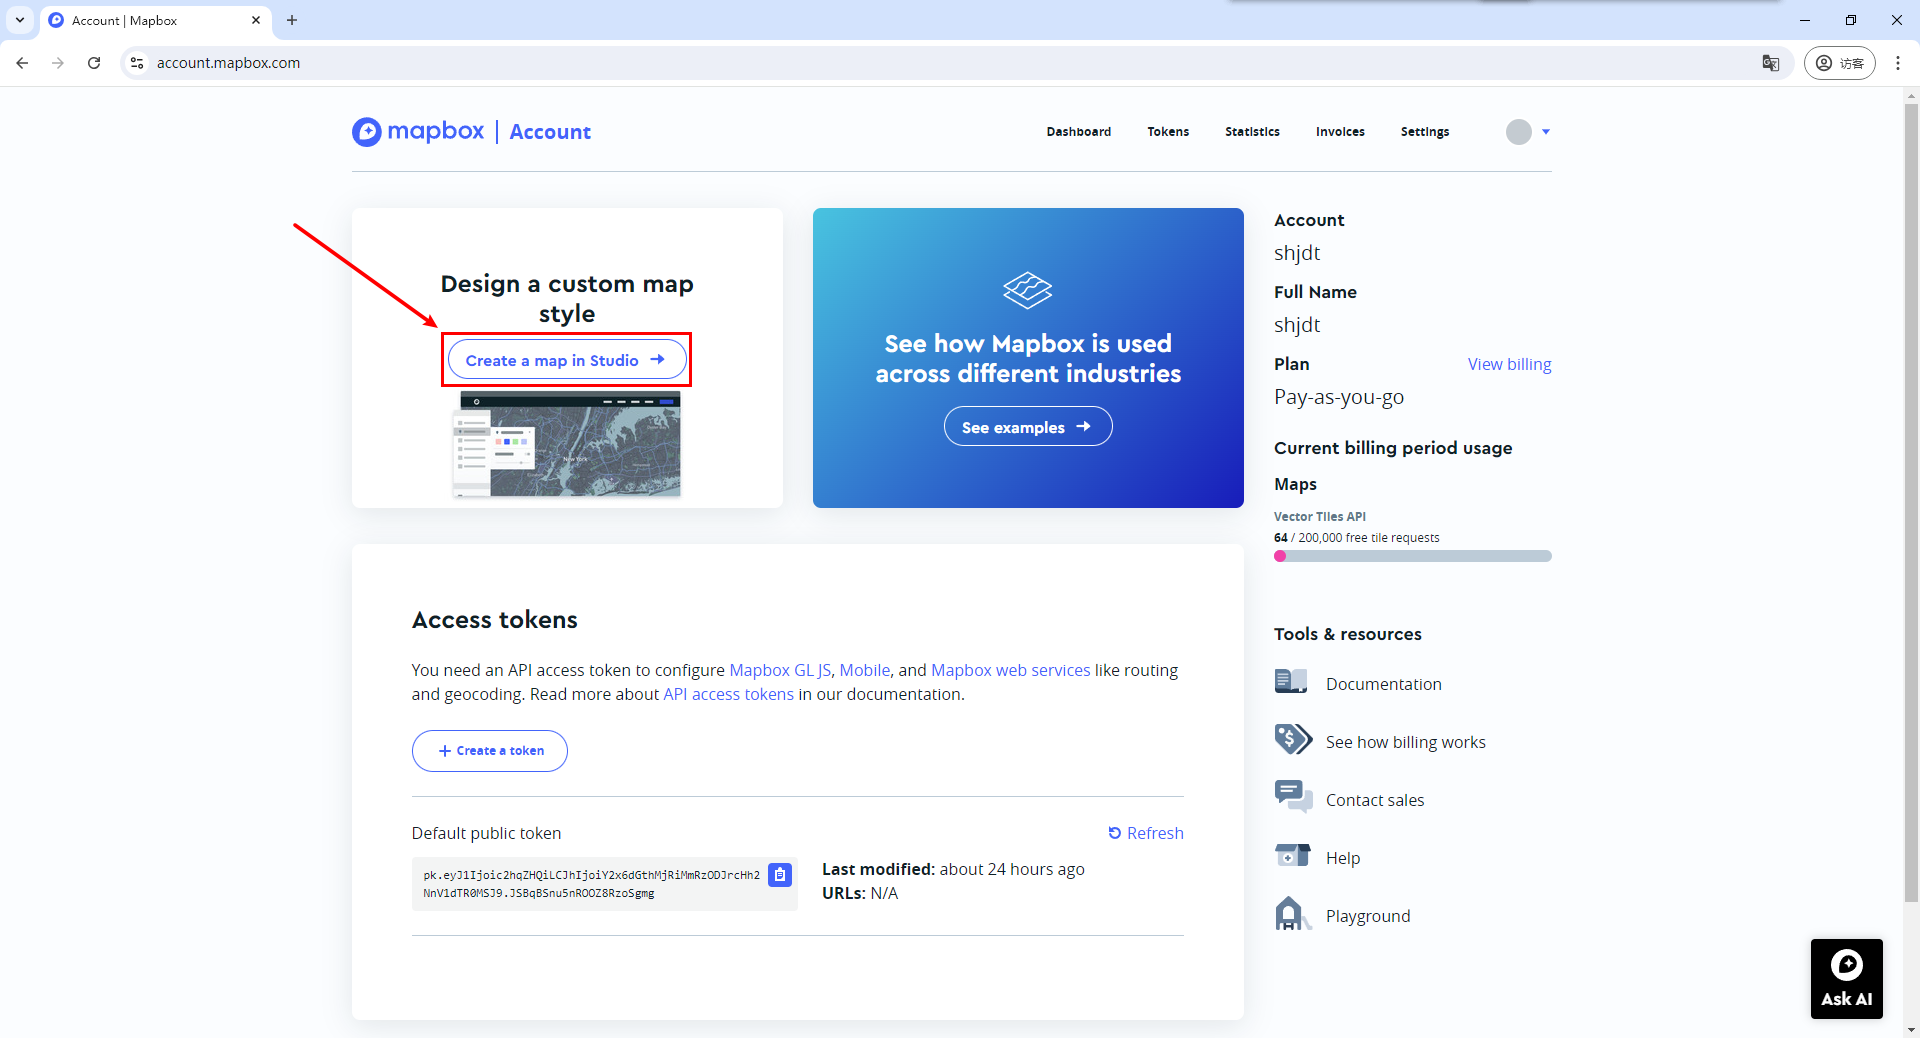
Task: Click the Pay-as-you-go plan text
Action: 1339,397
